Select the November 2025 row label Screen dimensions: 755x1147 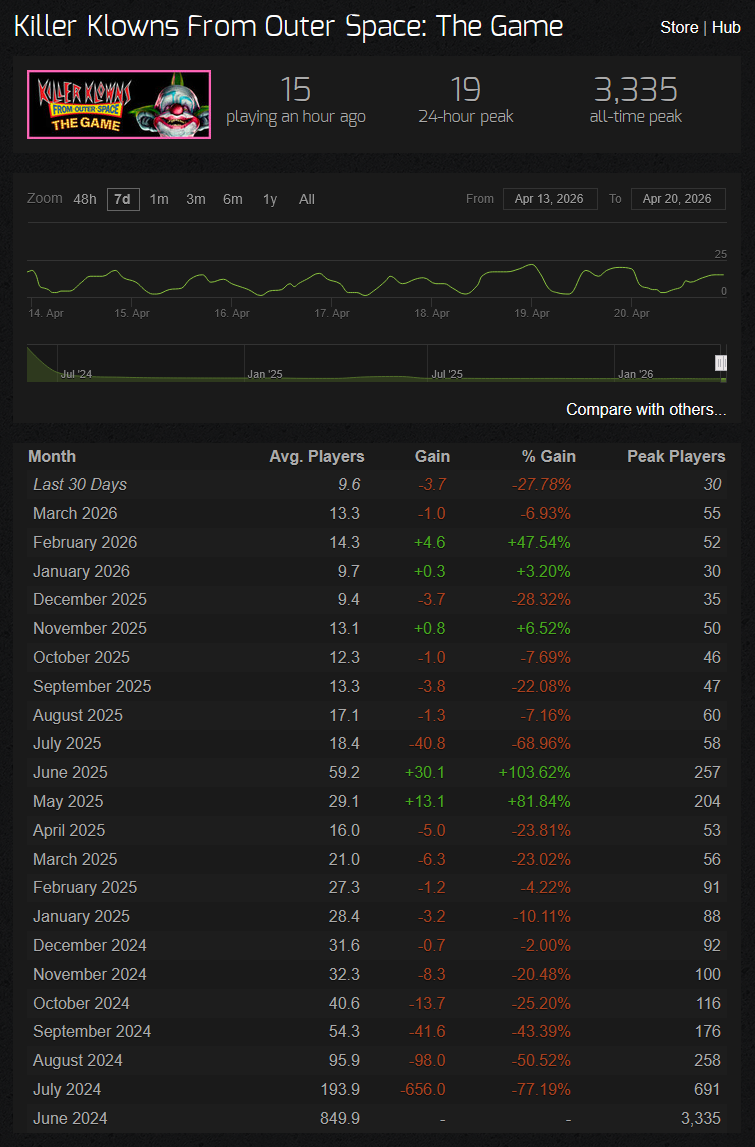click(90, 628)
